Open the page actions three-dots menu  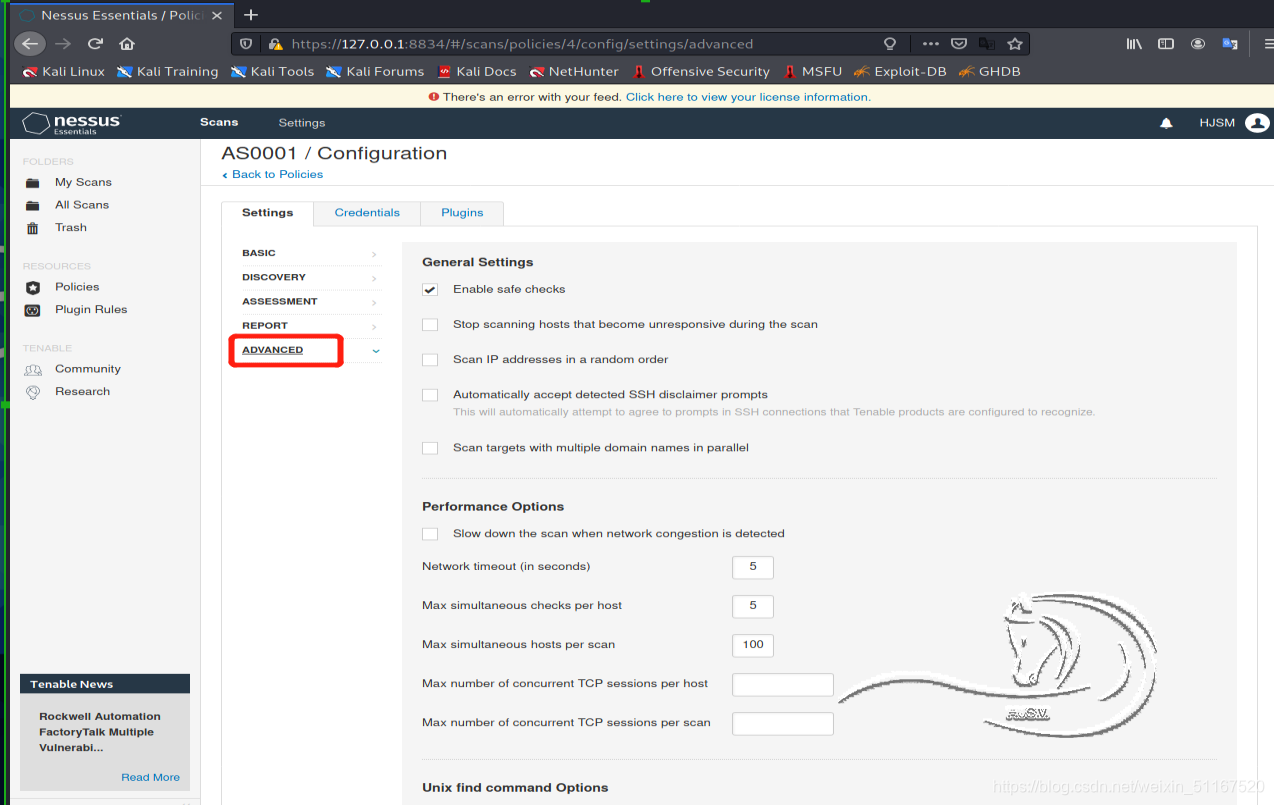click(931, 44)
